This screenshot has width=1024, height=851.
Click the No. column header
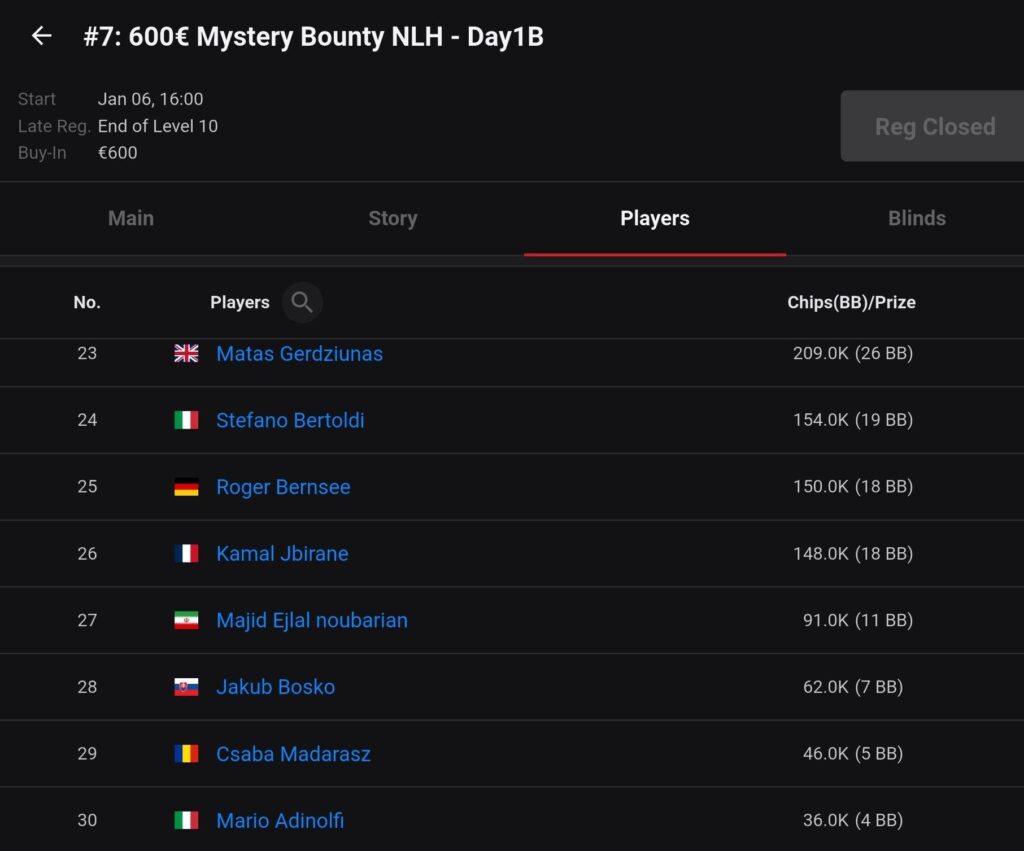[87, 302]
